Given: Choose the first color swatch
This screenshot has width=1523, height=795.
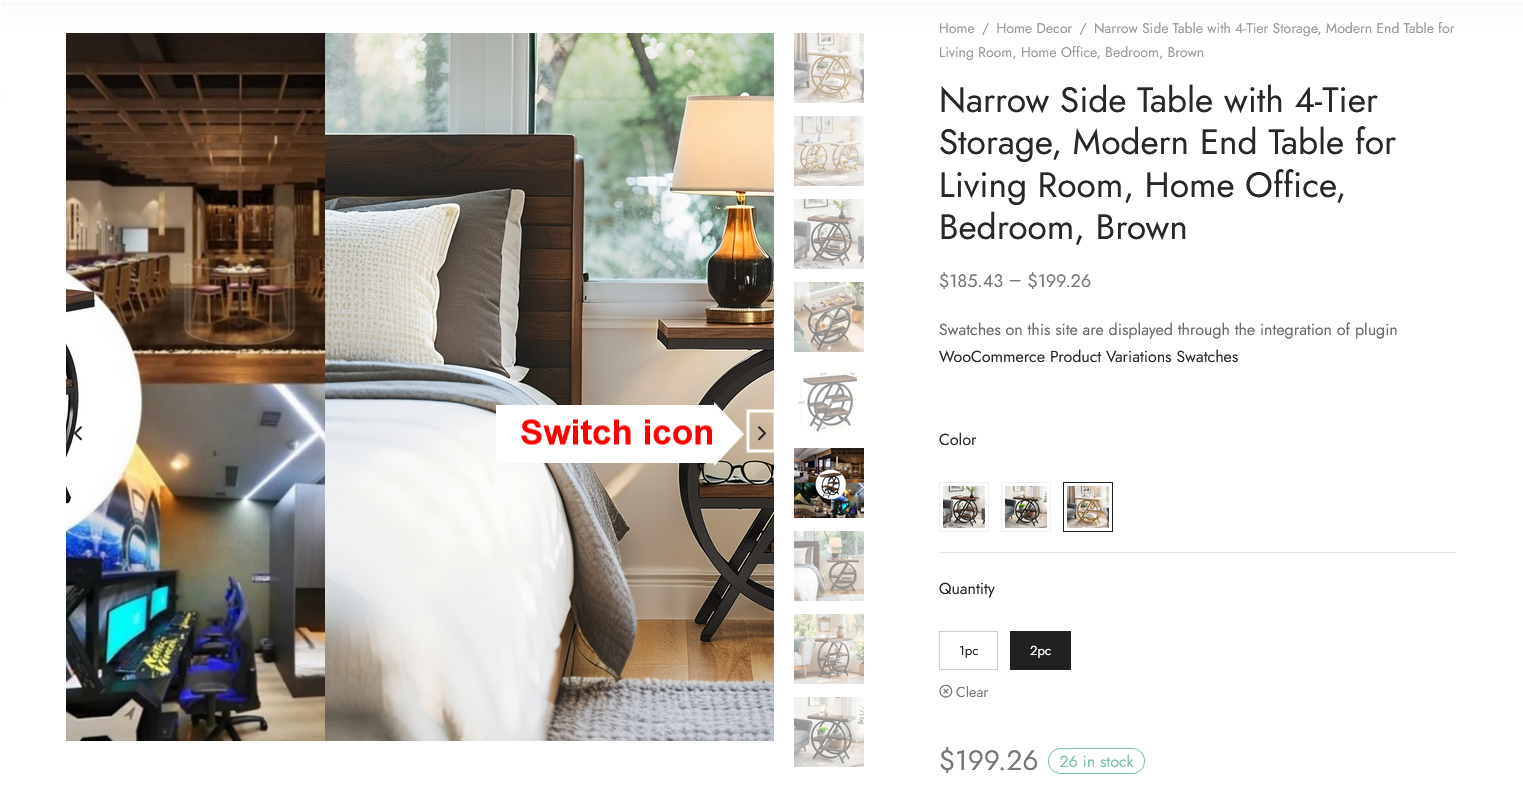Looking at the screenshot, I should click(964, 507).
